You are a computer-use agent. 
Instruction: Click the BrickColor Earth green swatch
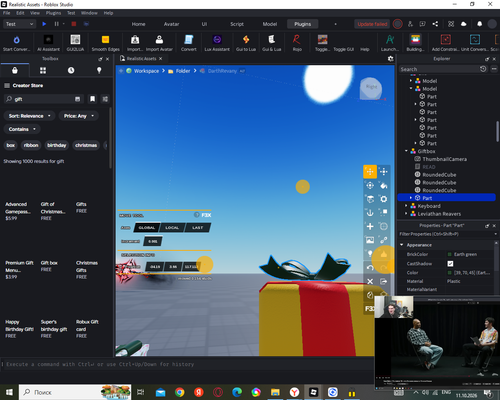[x=449, y=254]
